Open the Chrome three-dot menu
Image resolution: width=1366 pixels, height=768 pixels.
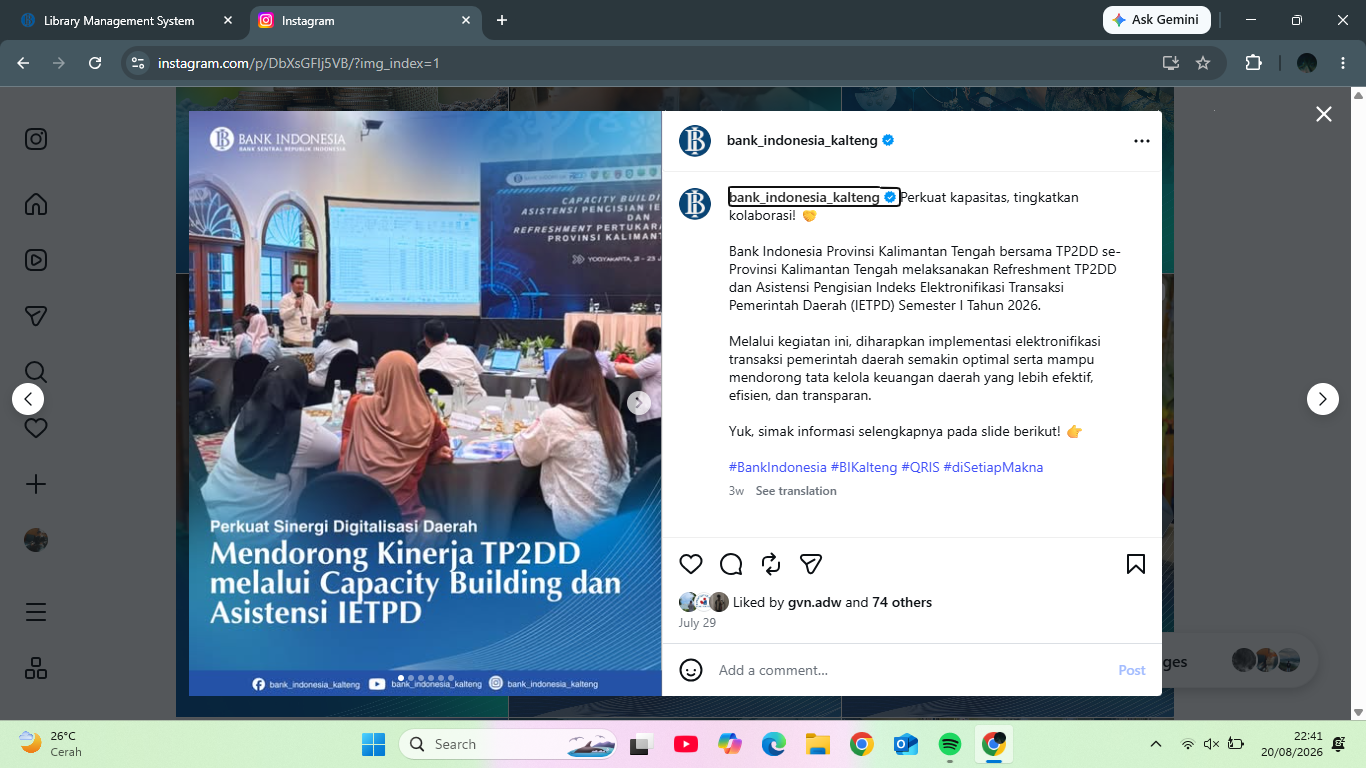(1343, 63)
